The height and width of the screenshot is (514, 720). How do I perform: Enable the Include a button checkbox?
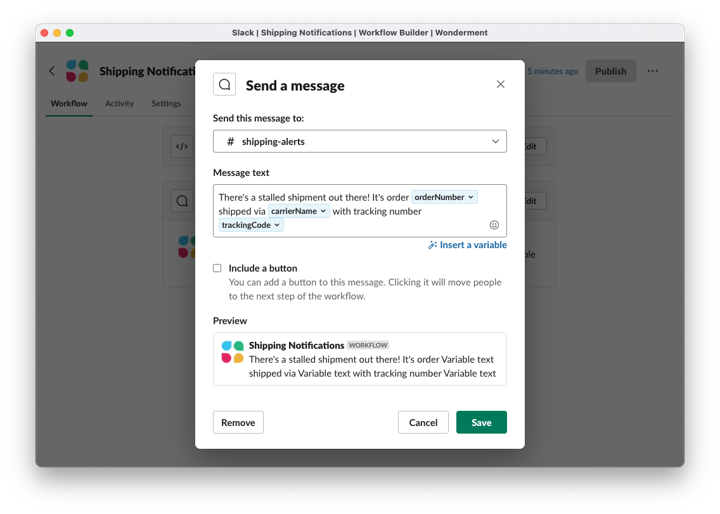pos(217,268)
